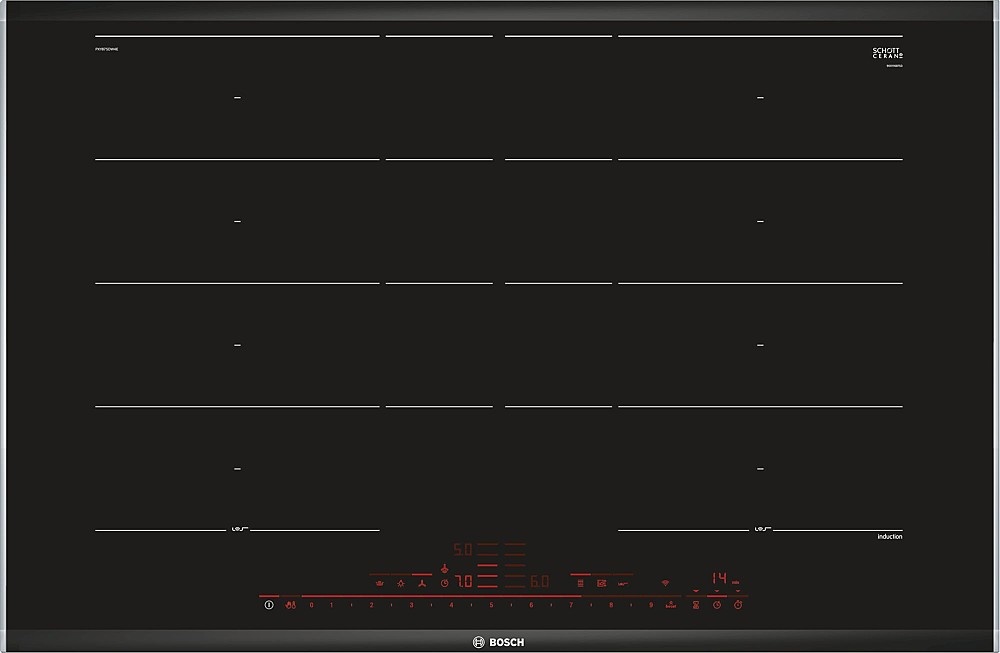Activate the boost function
Viewport: 1000px width, 653px height.
click(669, 605)
